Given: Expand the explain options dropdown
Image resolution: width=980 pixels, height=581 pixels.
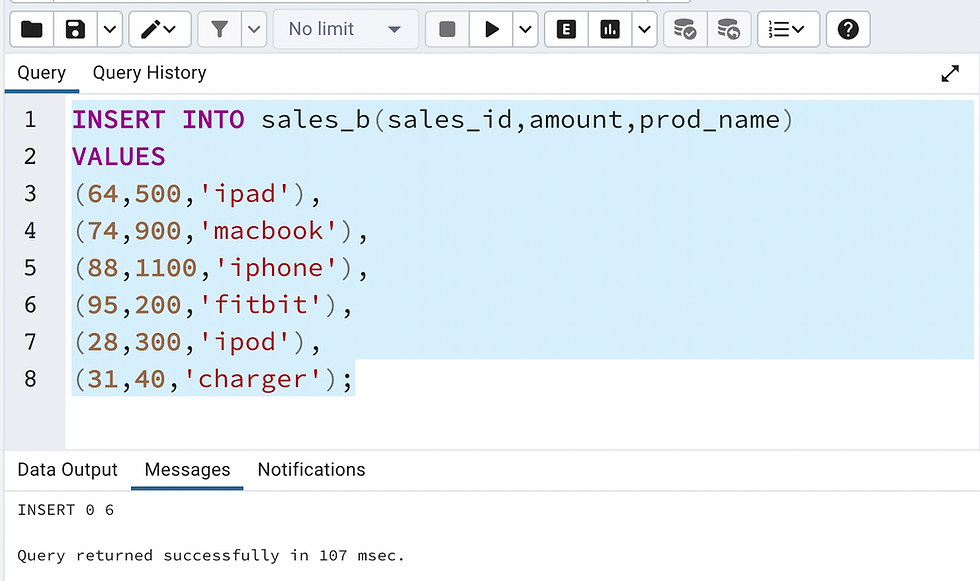Looking at the screenshot, I should 644,29.
